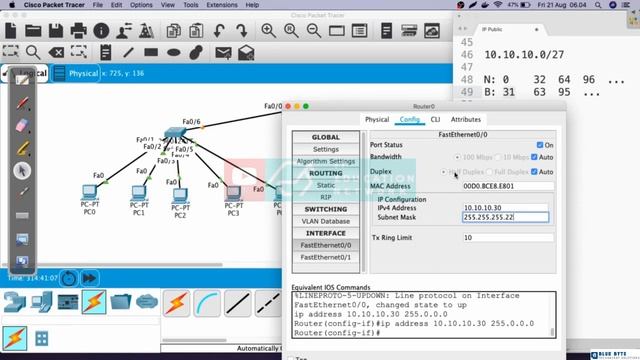
Task: Select FastEthernet0/1 interface
Action: tap(326, 257)
